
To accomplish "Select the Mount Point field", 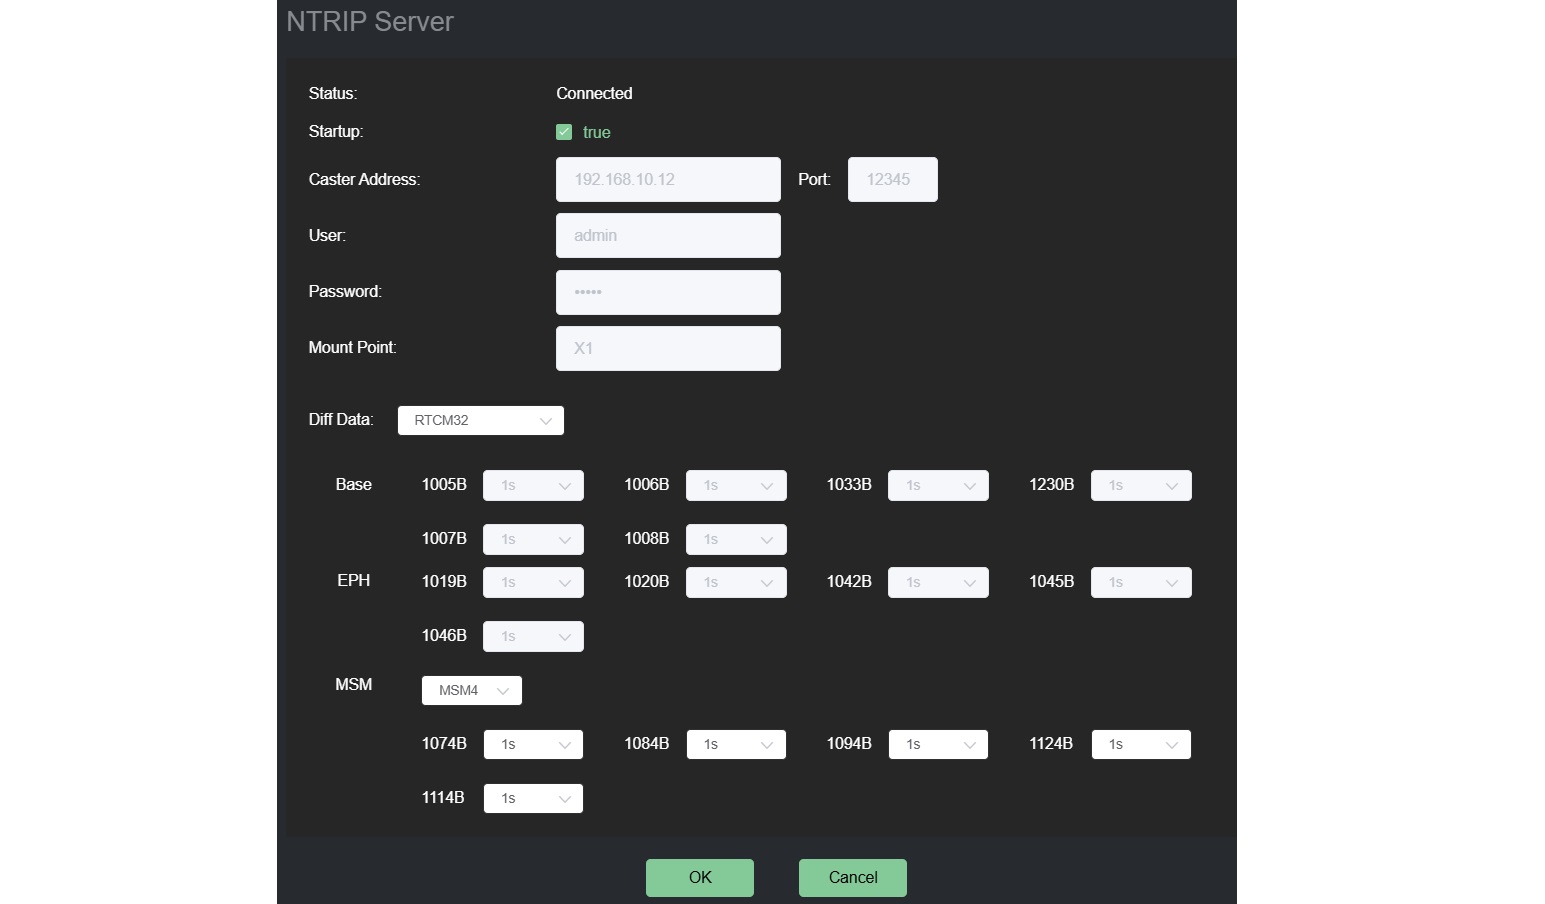I will pos(667,348).
